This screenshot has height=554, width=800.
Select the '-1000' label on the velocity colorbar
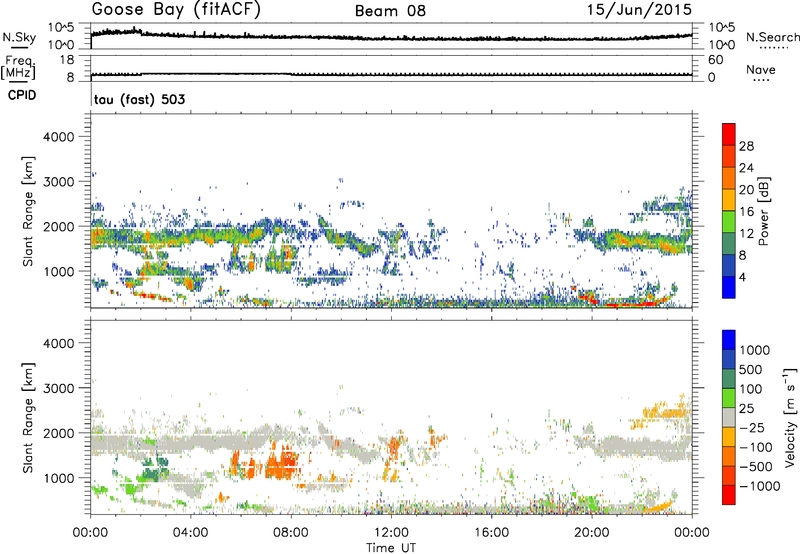[760, 486]
